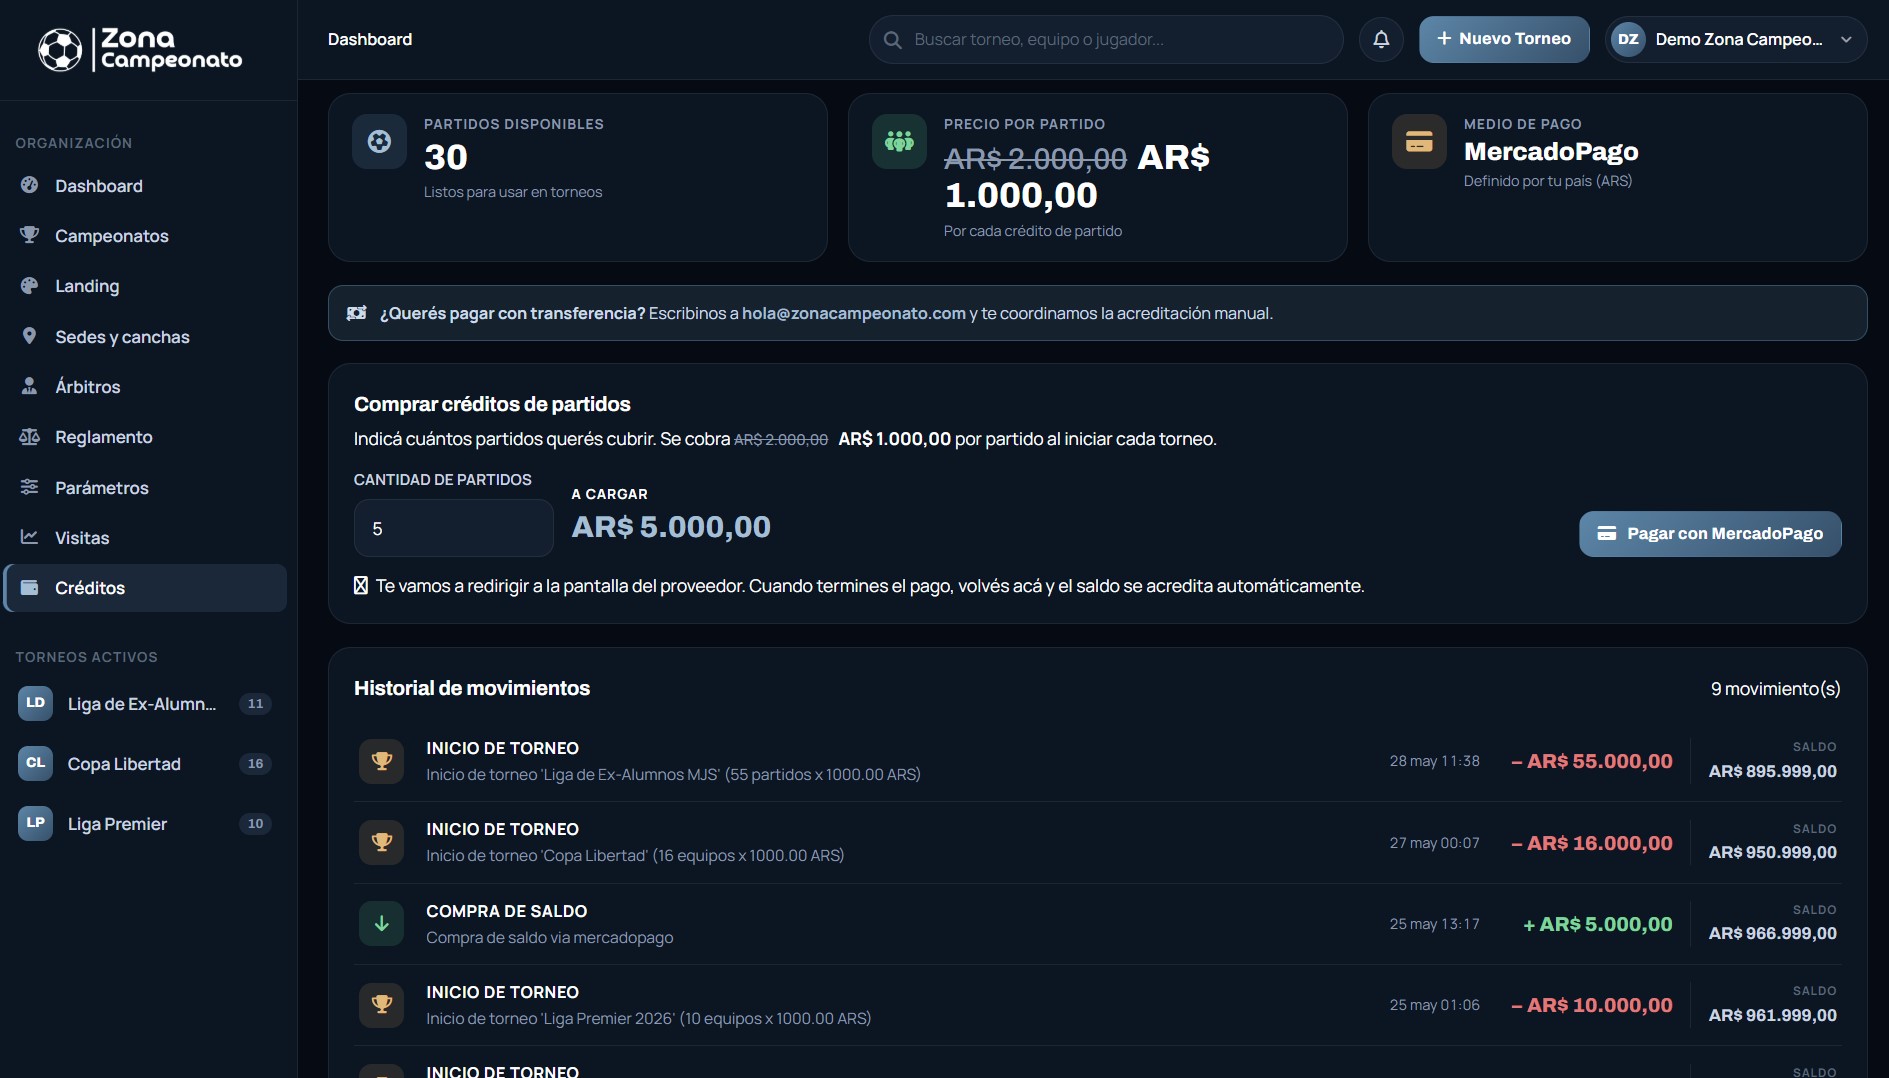Click the Dashboard breadcrumb in top bar
1889x1078 pixels.
coord(370,40)
